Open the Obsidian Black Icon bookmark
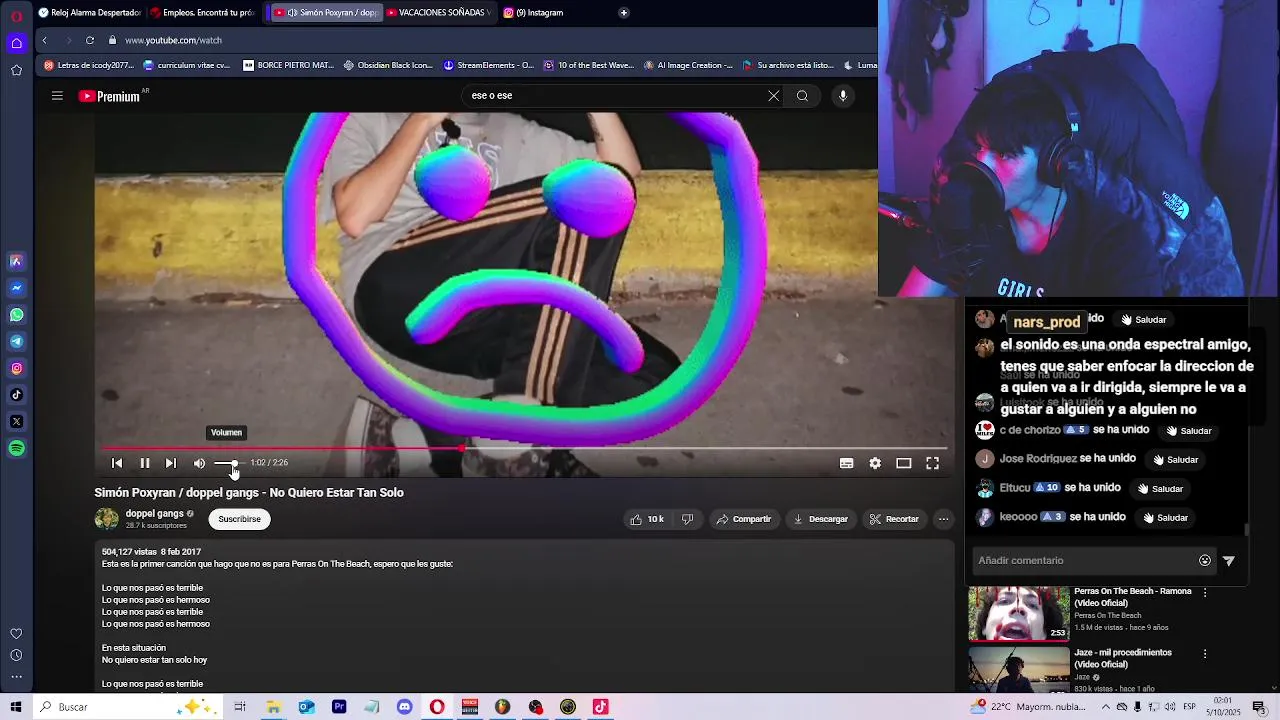Image resolution: width=1280 pixels, height=720 pixels. 388,65
